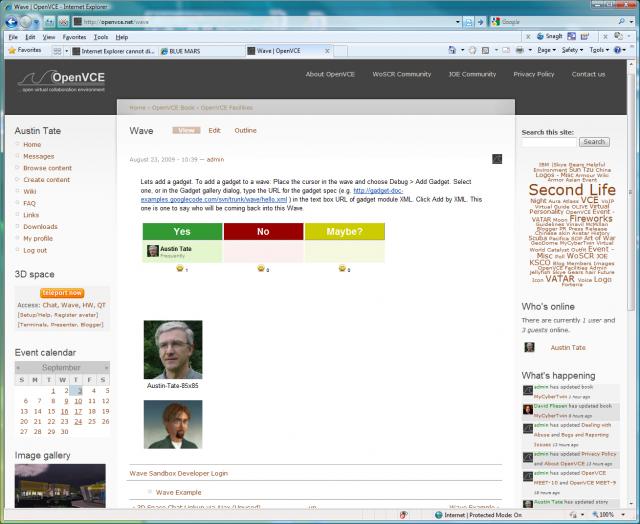This screenshot has width=640, height=524.
Task: Click the popup blocker icon in status bar
Action: coord(404,515)
